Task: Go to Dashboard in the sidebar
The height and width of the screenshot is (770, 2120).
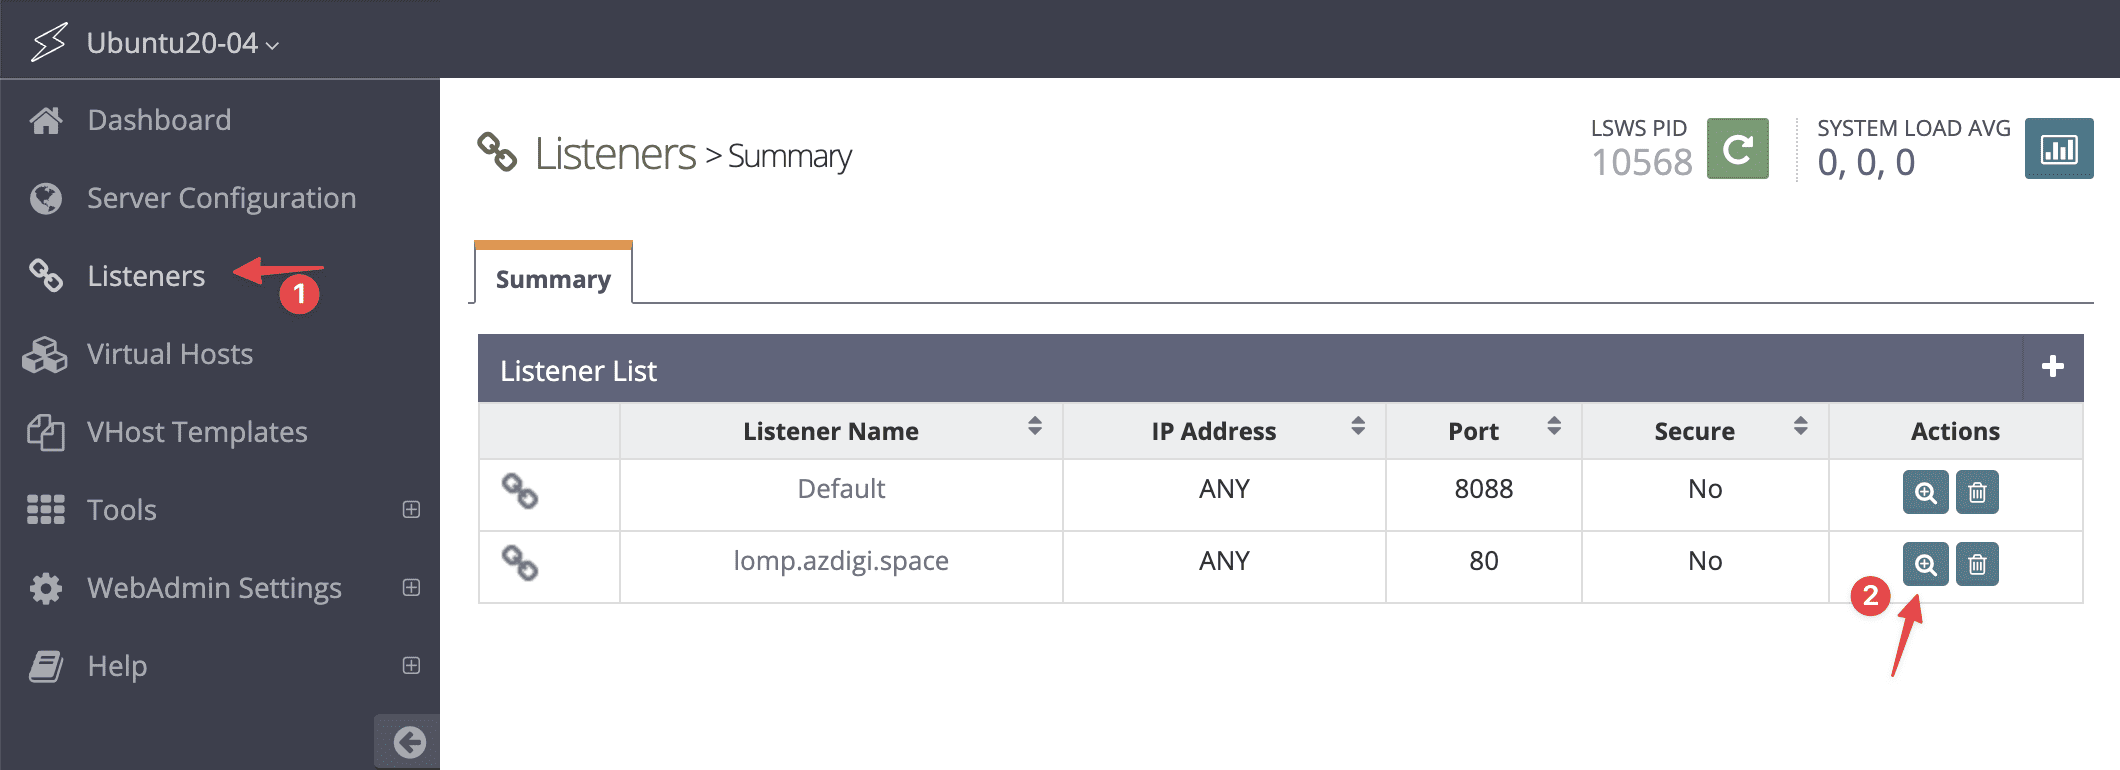Action: [159, 120]
